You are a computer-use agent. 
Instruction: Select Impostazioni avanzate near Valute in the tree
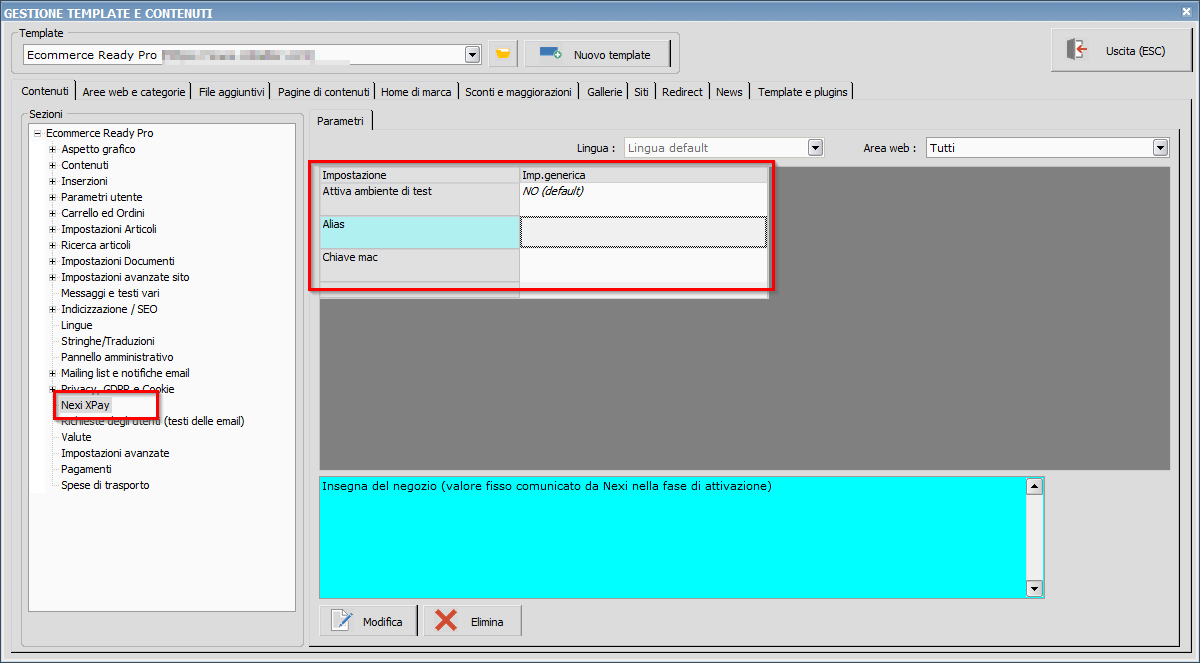click(115, 453)
